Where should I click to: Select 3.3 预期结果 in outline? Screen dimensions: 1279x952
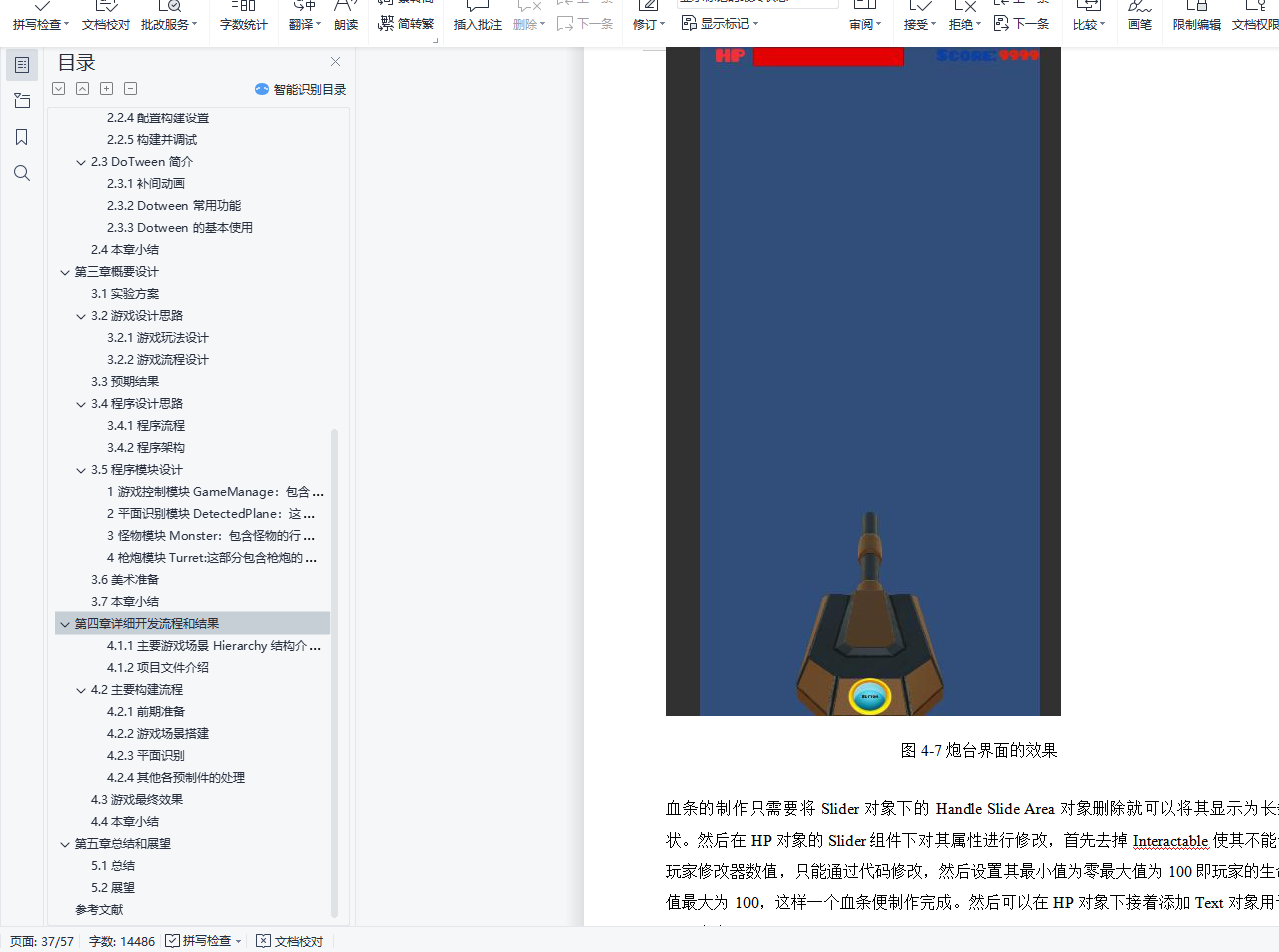[125, 382]
